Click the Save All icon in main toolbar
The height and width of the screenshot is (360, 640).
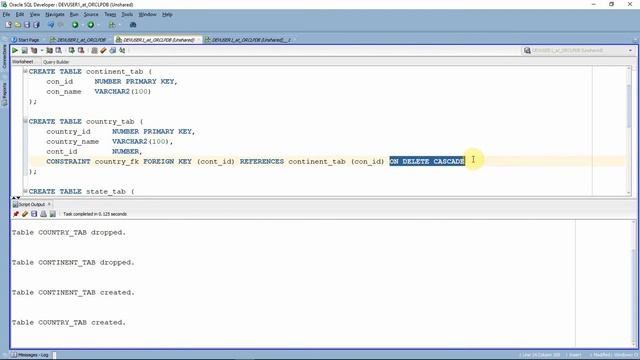pyautogui.click(x=36, y=25)
